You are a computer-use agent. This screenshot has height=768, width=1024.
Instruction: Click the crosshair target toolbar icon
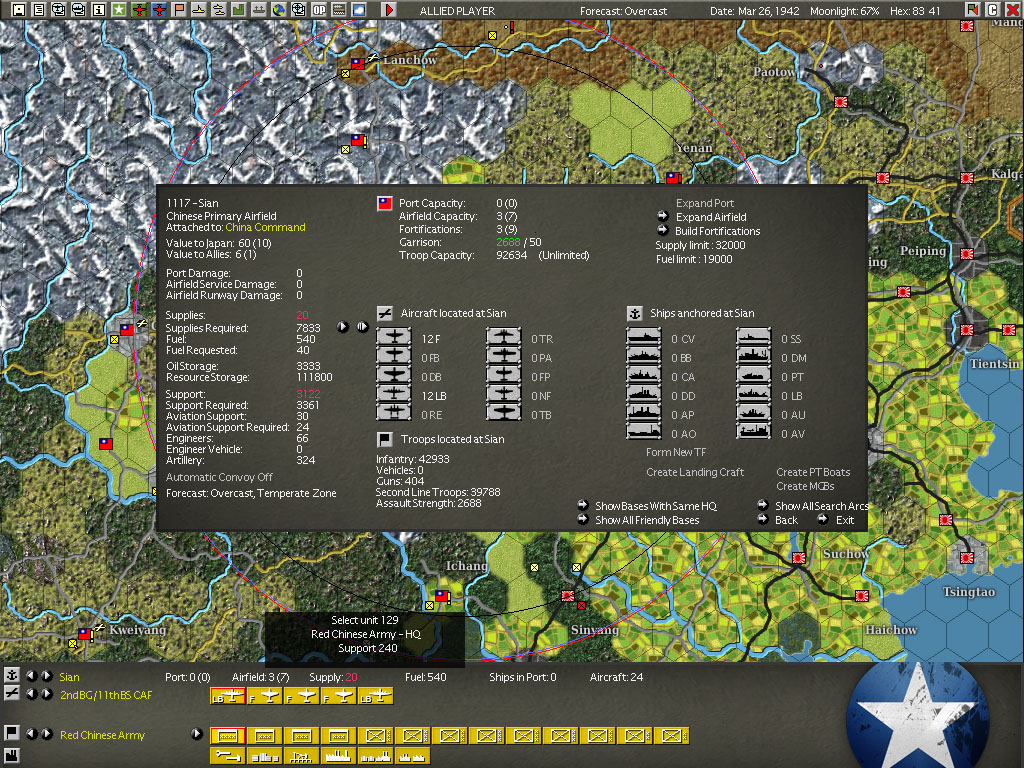[298, 10]
